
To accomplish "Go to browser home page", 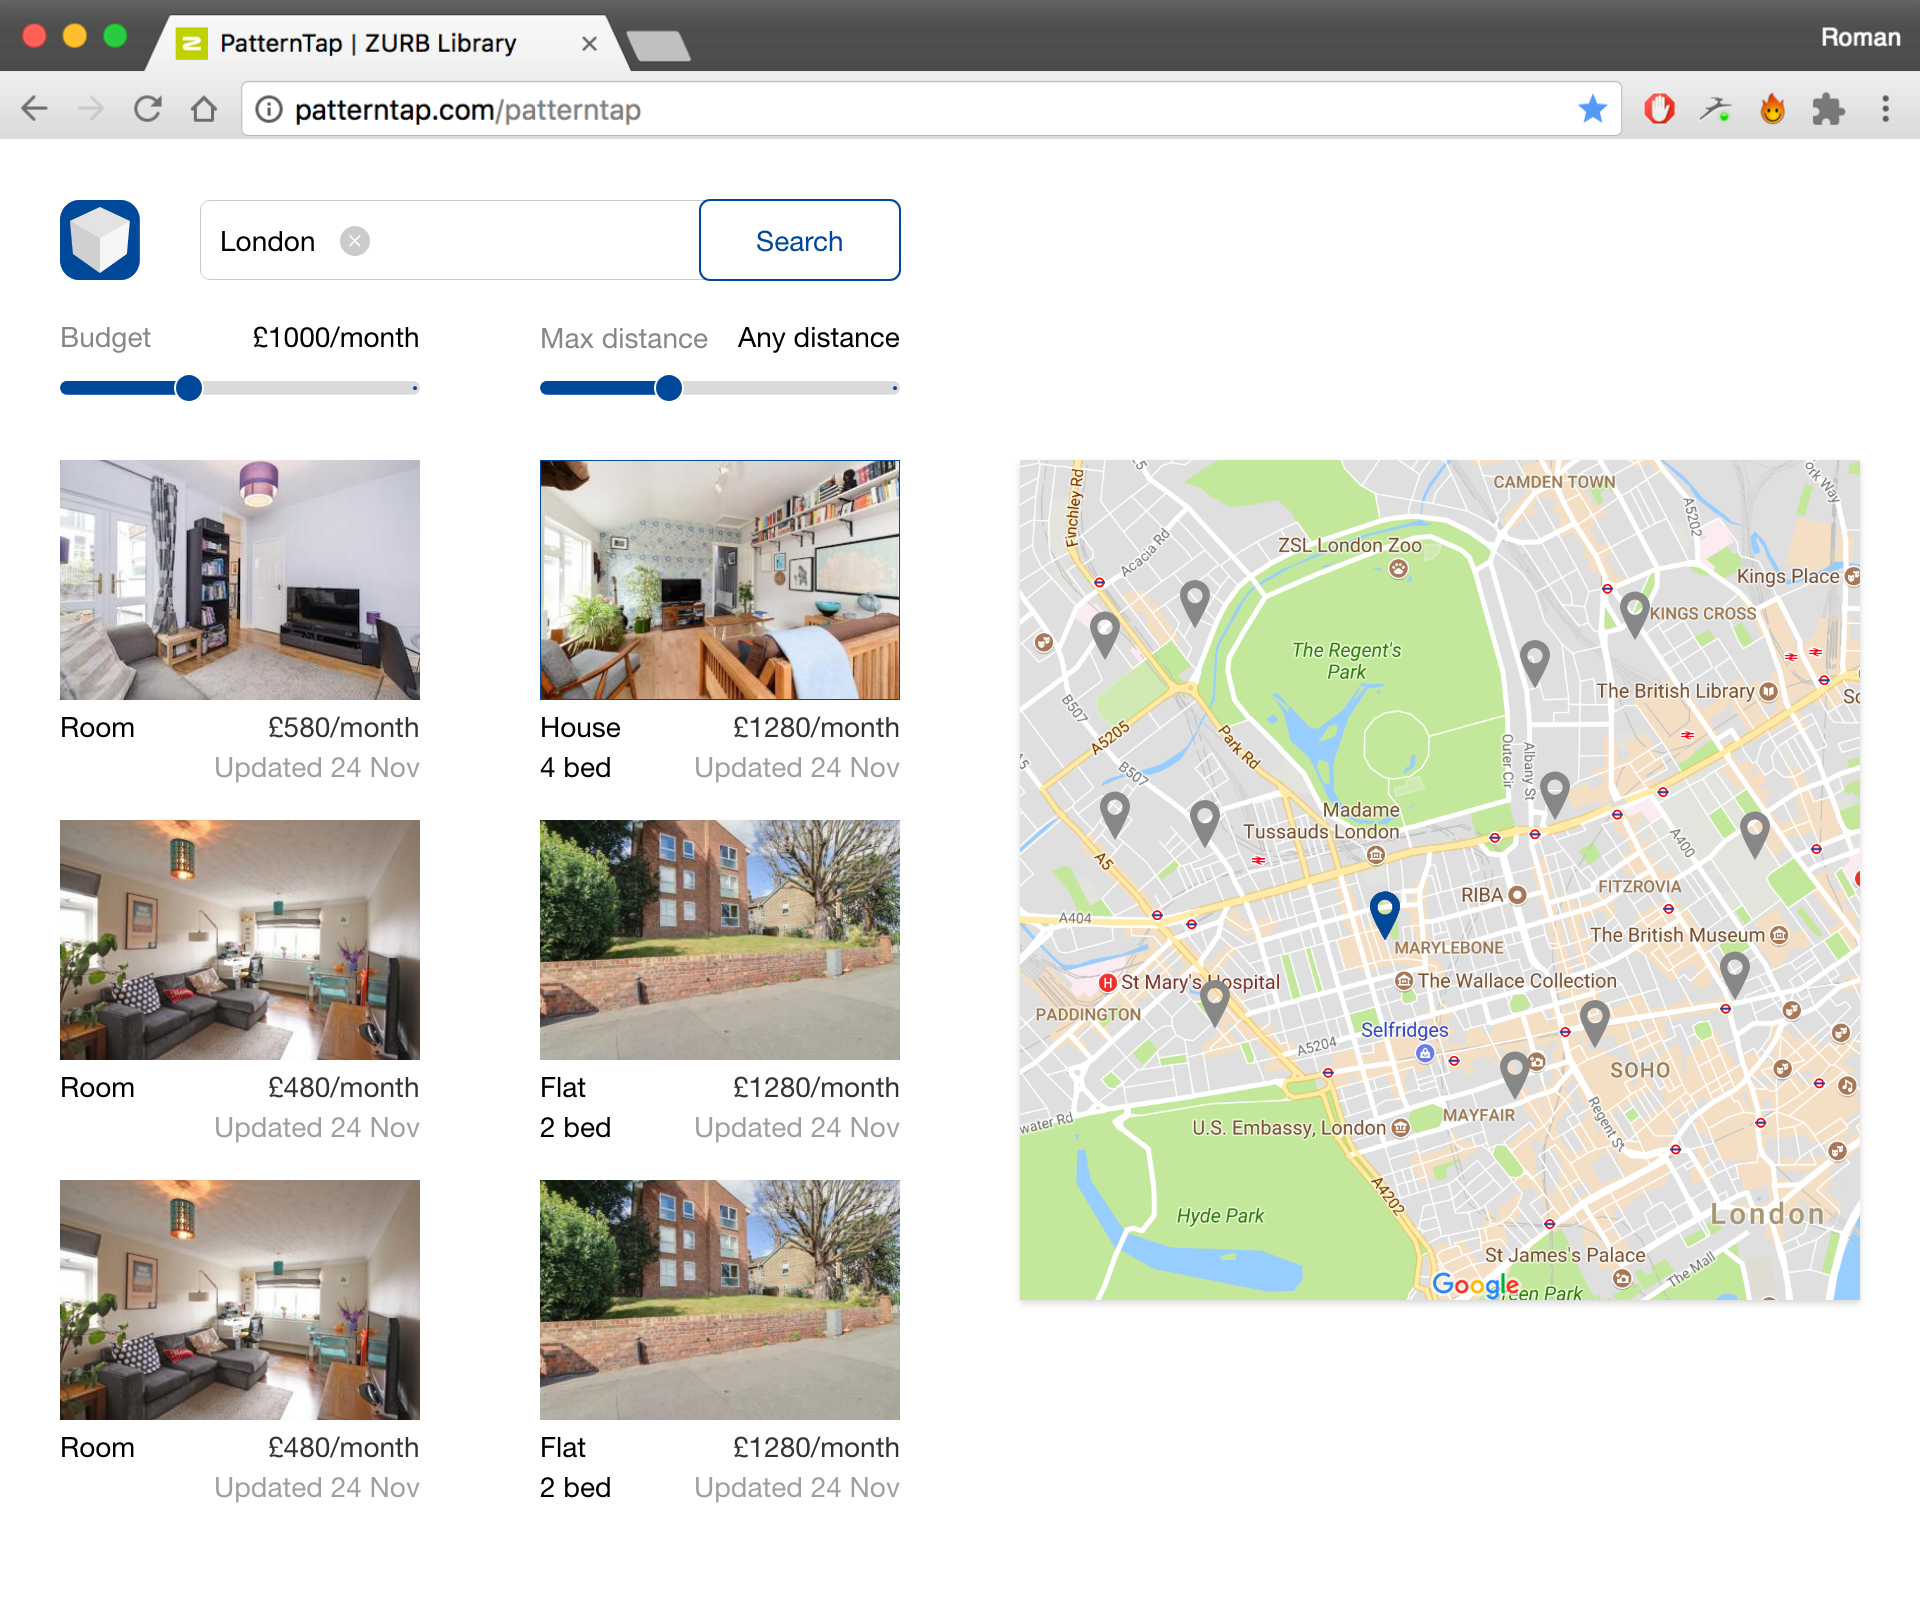I will [x=204, y=109].
